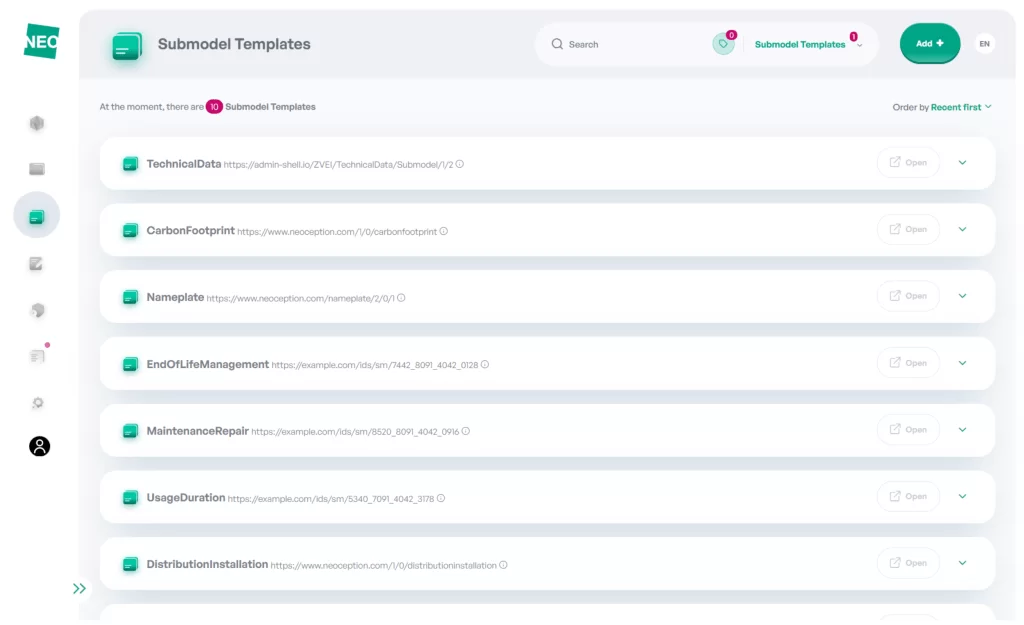Click the 7442_8091_4042_0128 example URL

click(375, 365)
